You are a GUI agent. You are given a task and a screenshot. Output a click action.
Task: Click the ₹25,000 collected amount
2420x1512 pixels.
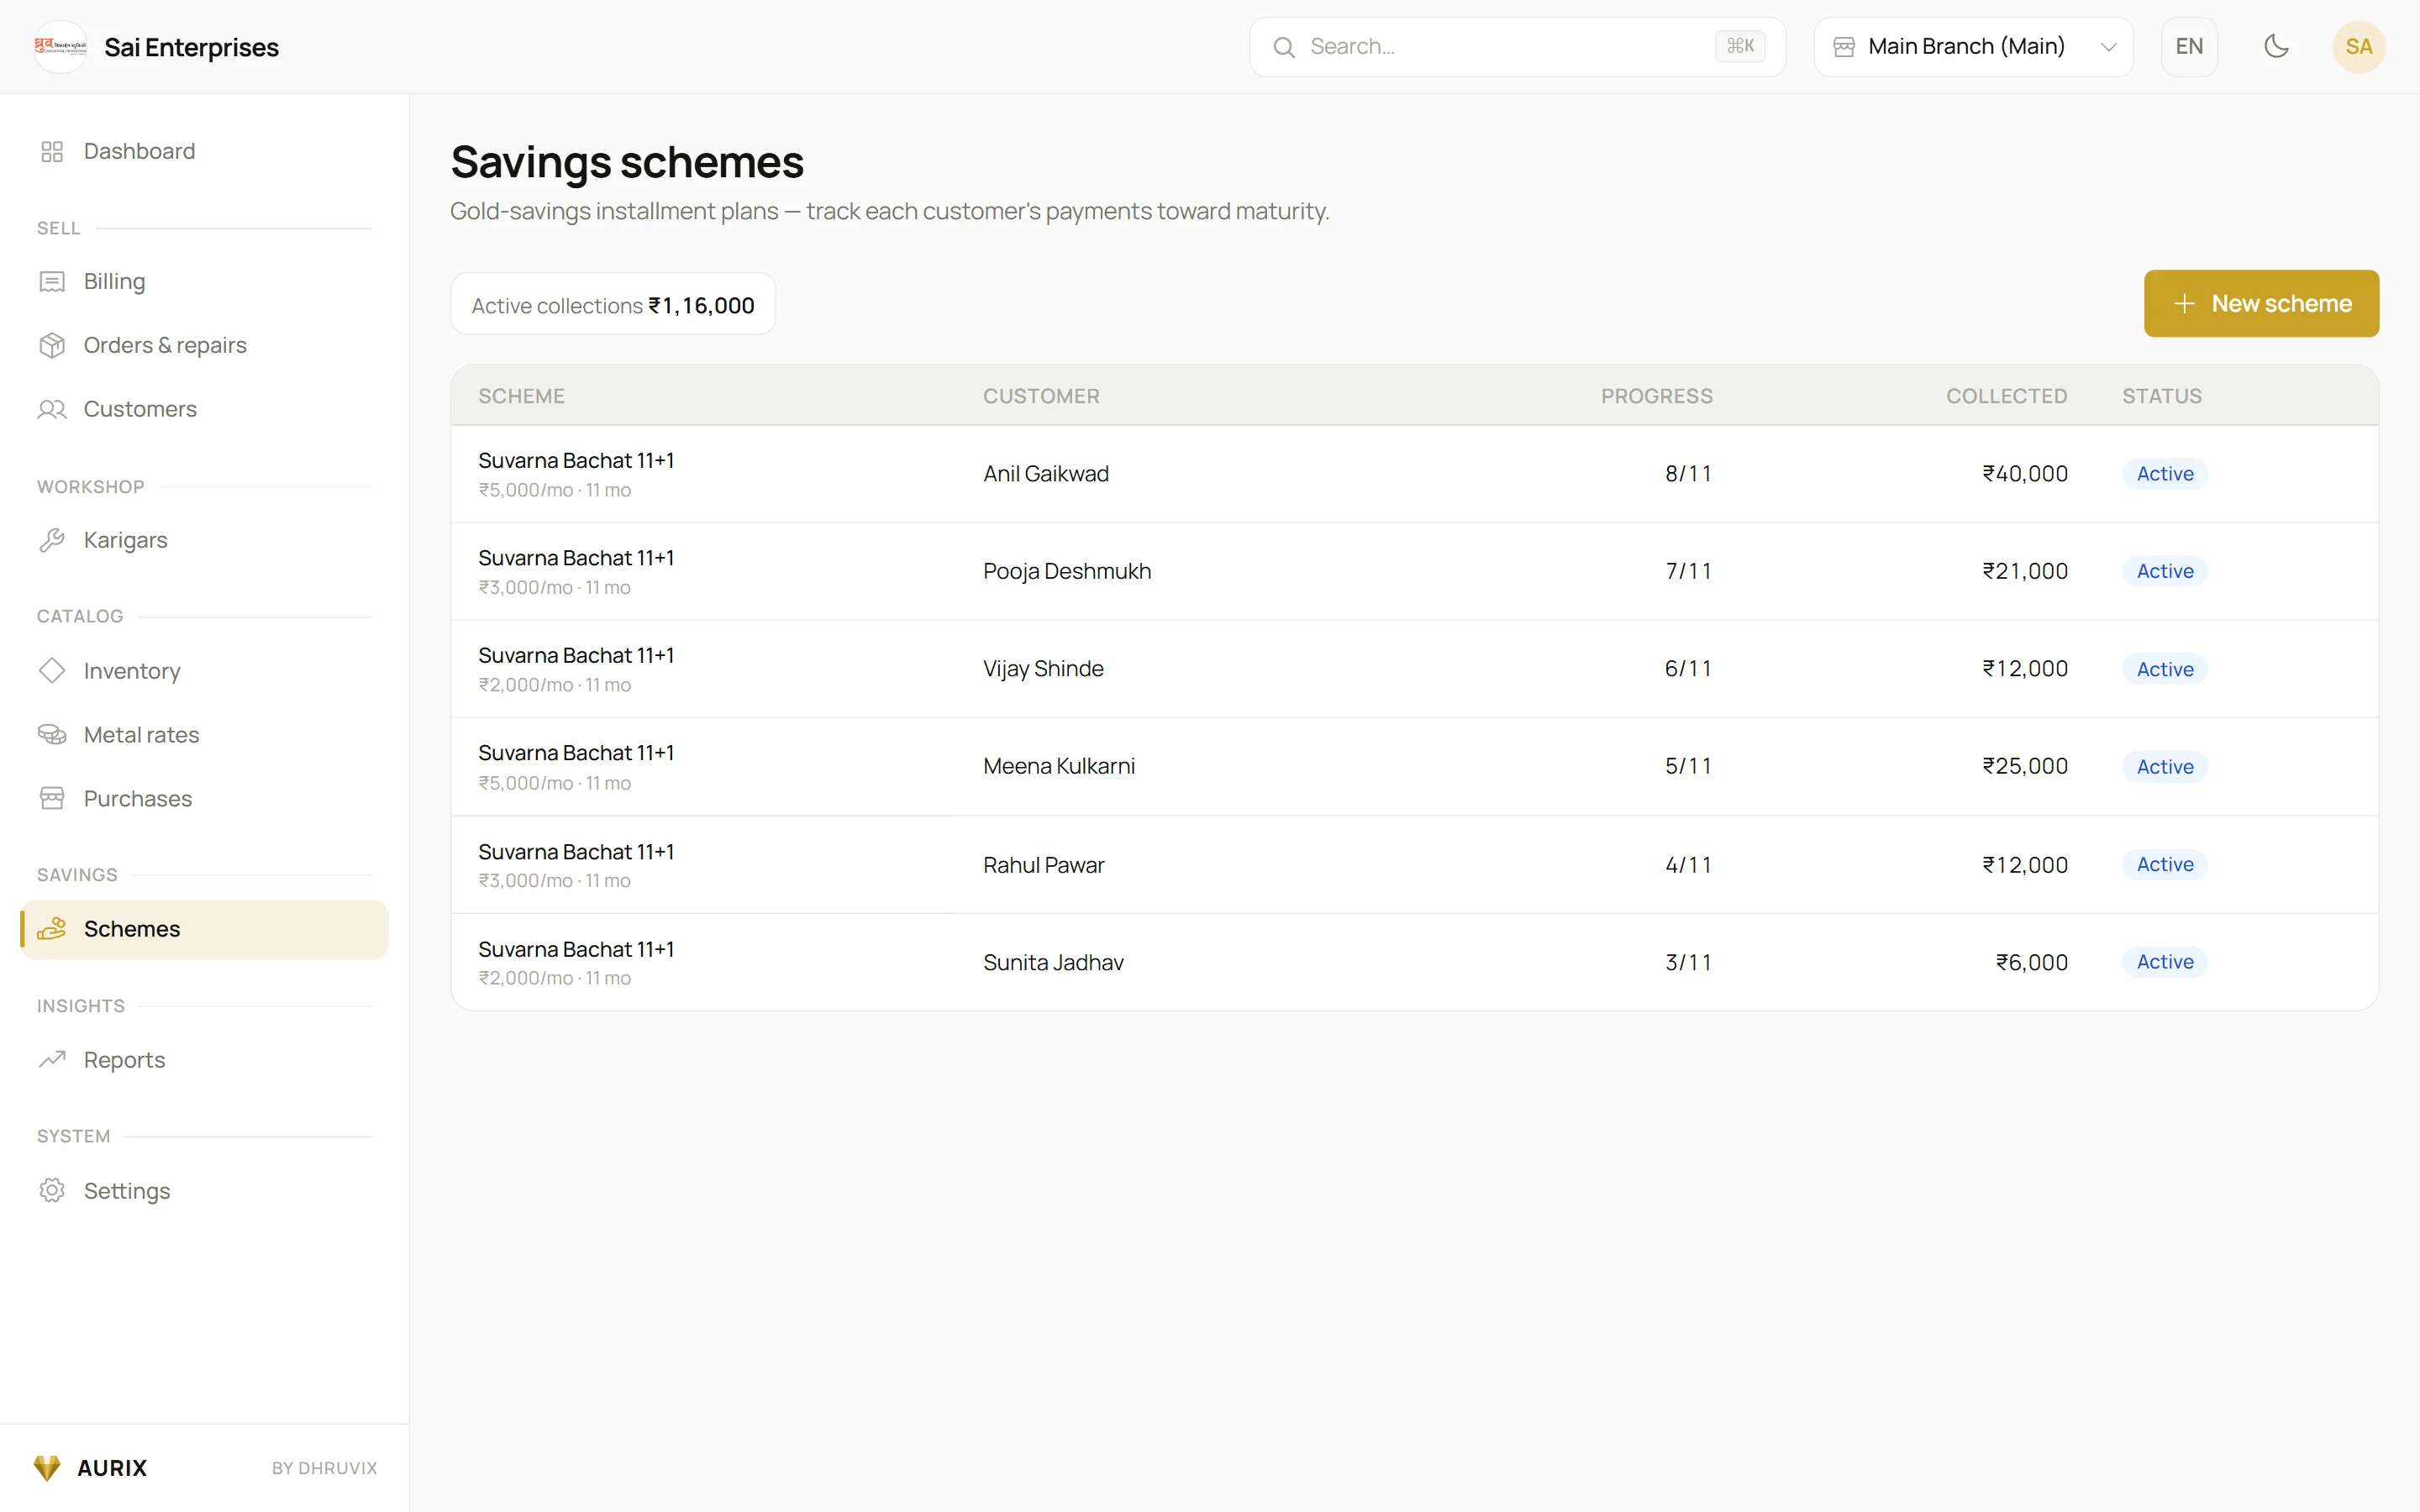[2025, 766]
